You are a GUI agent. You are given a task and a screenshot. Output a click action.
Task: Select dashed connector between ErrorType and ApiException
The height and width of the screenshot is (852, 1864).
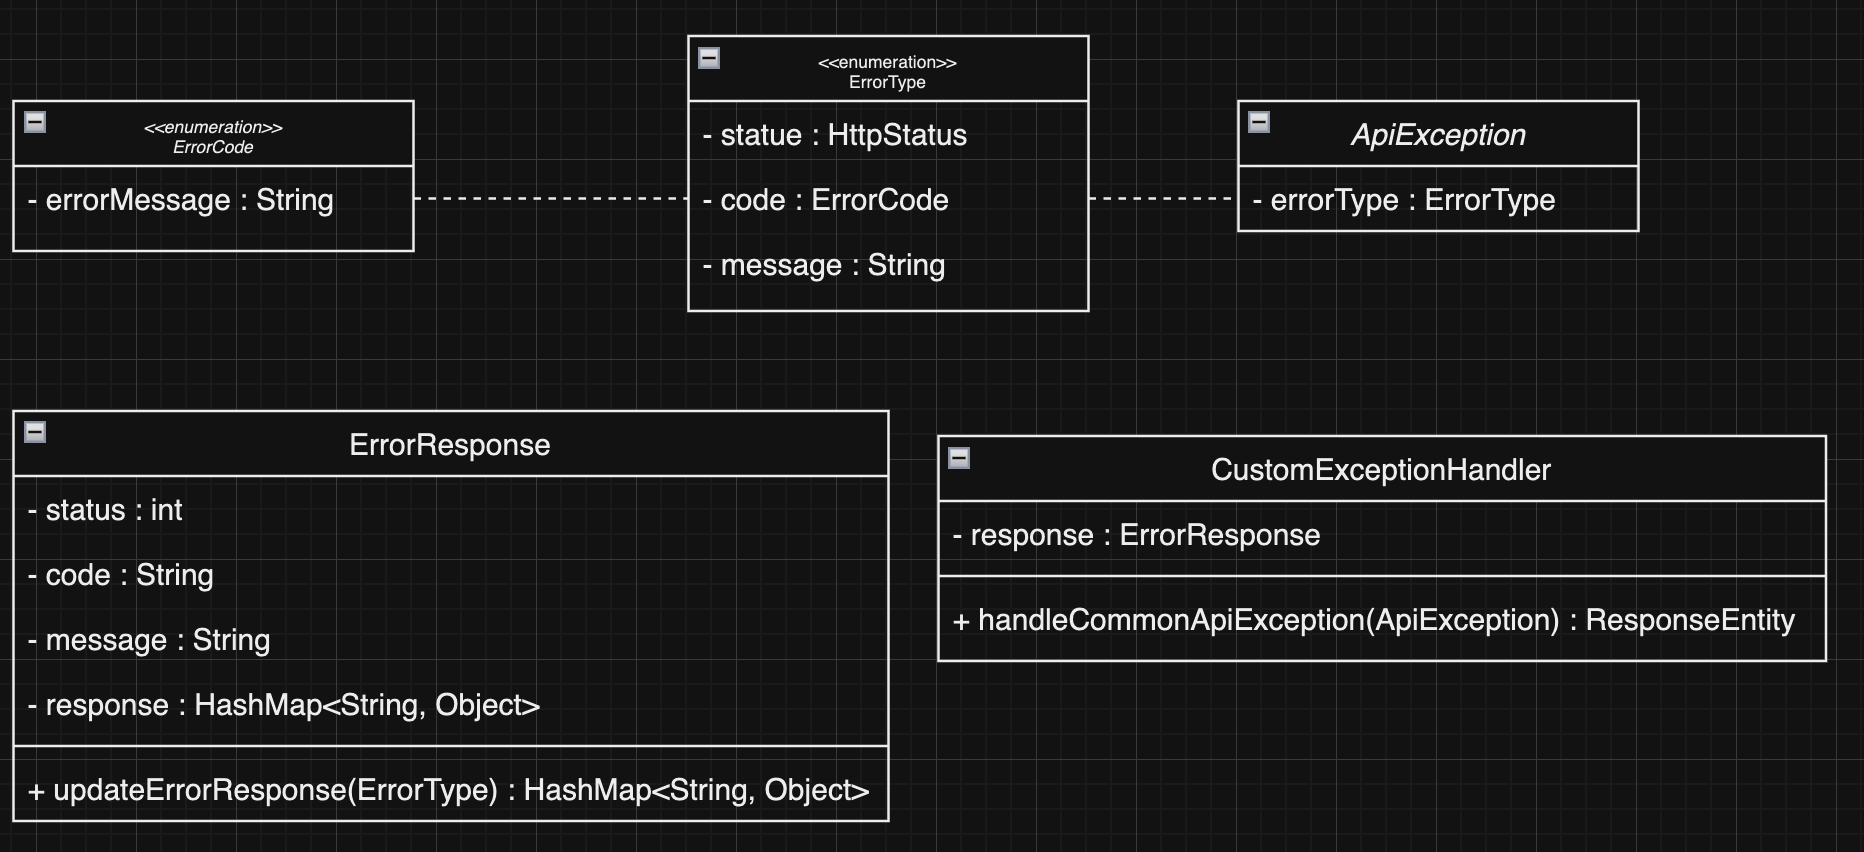tap(1163, 199)
